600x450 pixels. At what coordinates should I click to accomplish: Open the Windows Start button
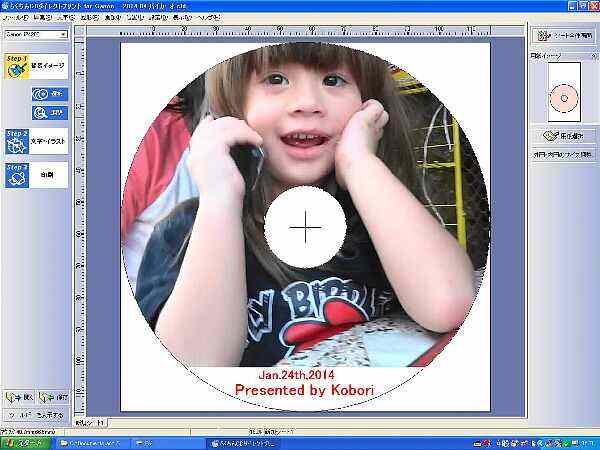tap(25, 444)
